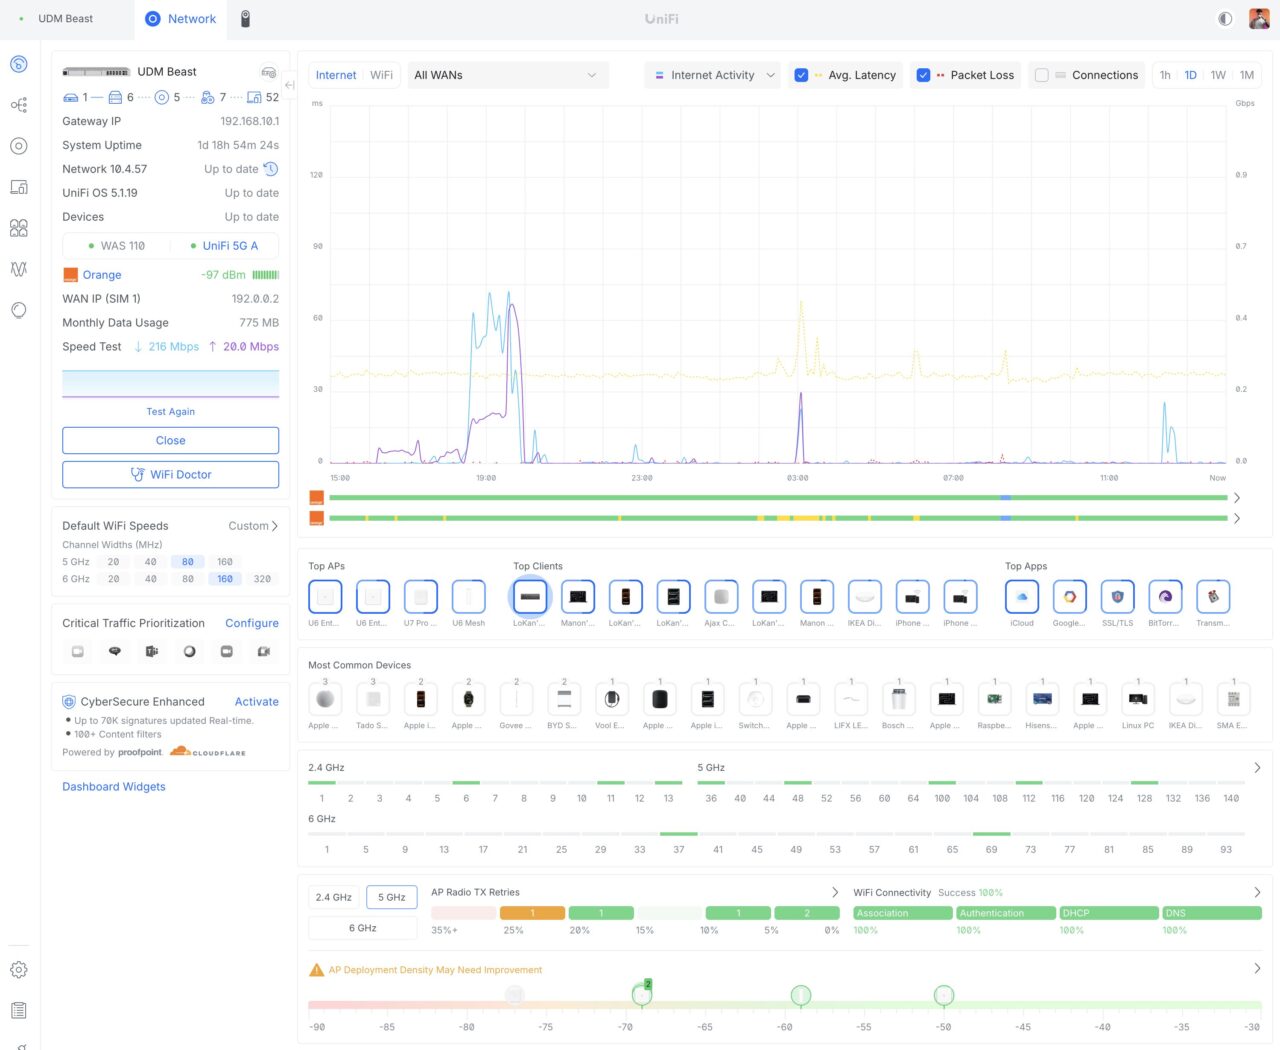Open the All WANs dropdown
Screen dimensions: 1280x1050
[507, 75]
